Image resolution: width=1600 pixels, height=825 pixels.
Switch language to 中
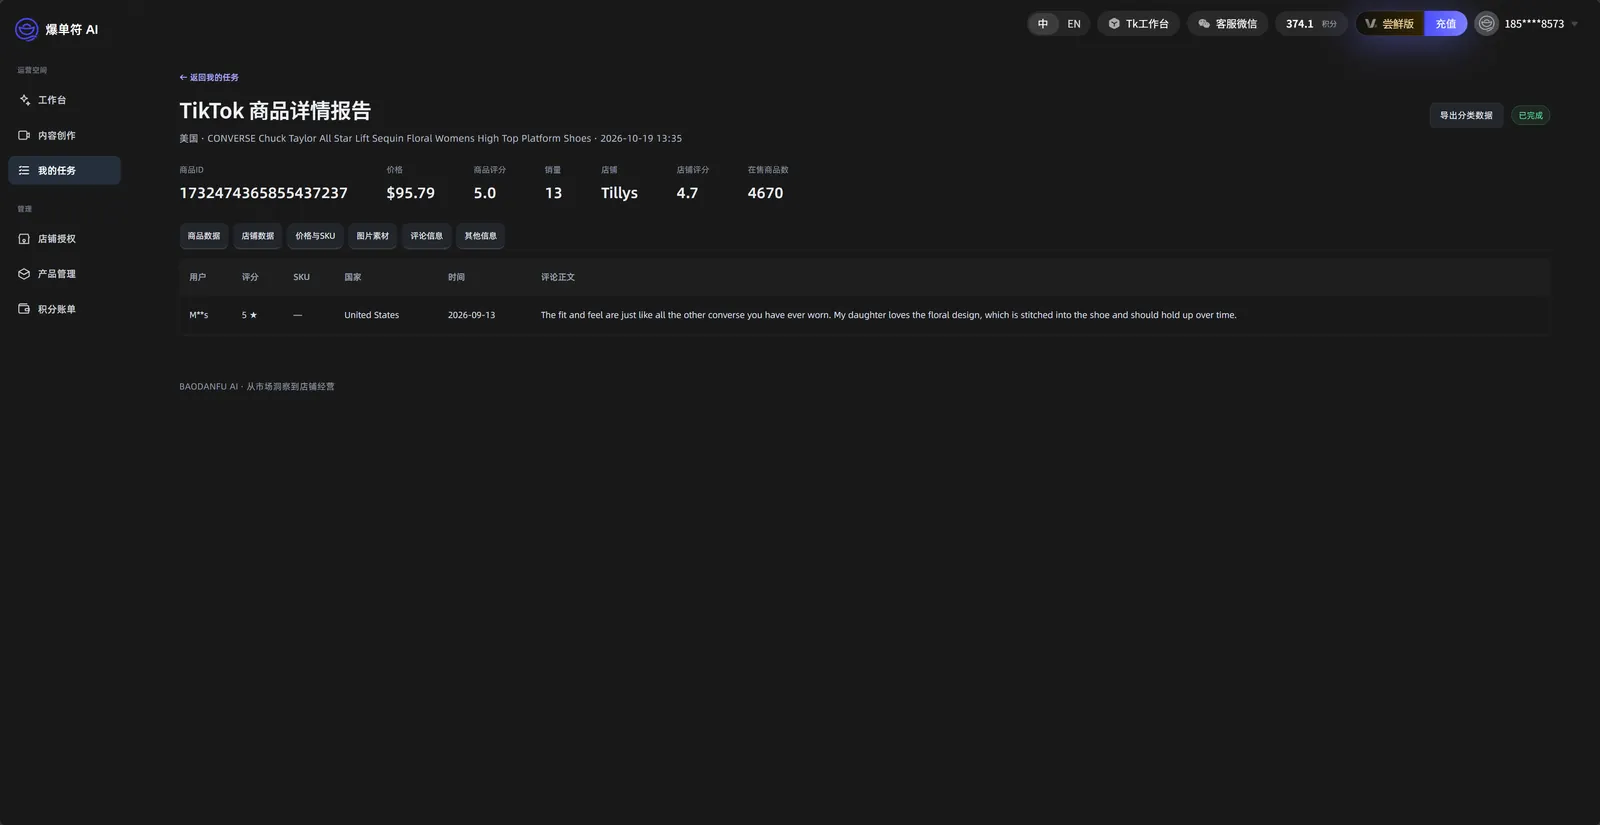(x=1043, y=24)
